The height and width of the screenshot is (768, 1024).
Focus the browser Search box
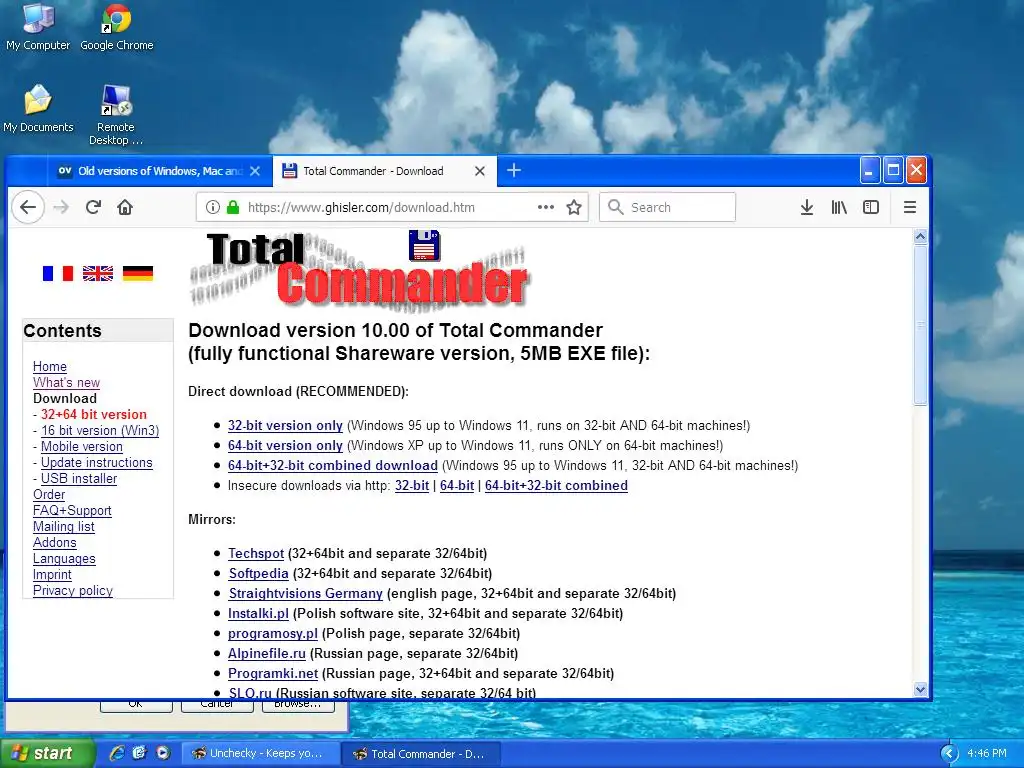[667, 207]
